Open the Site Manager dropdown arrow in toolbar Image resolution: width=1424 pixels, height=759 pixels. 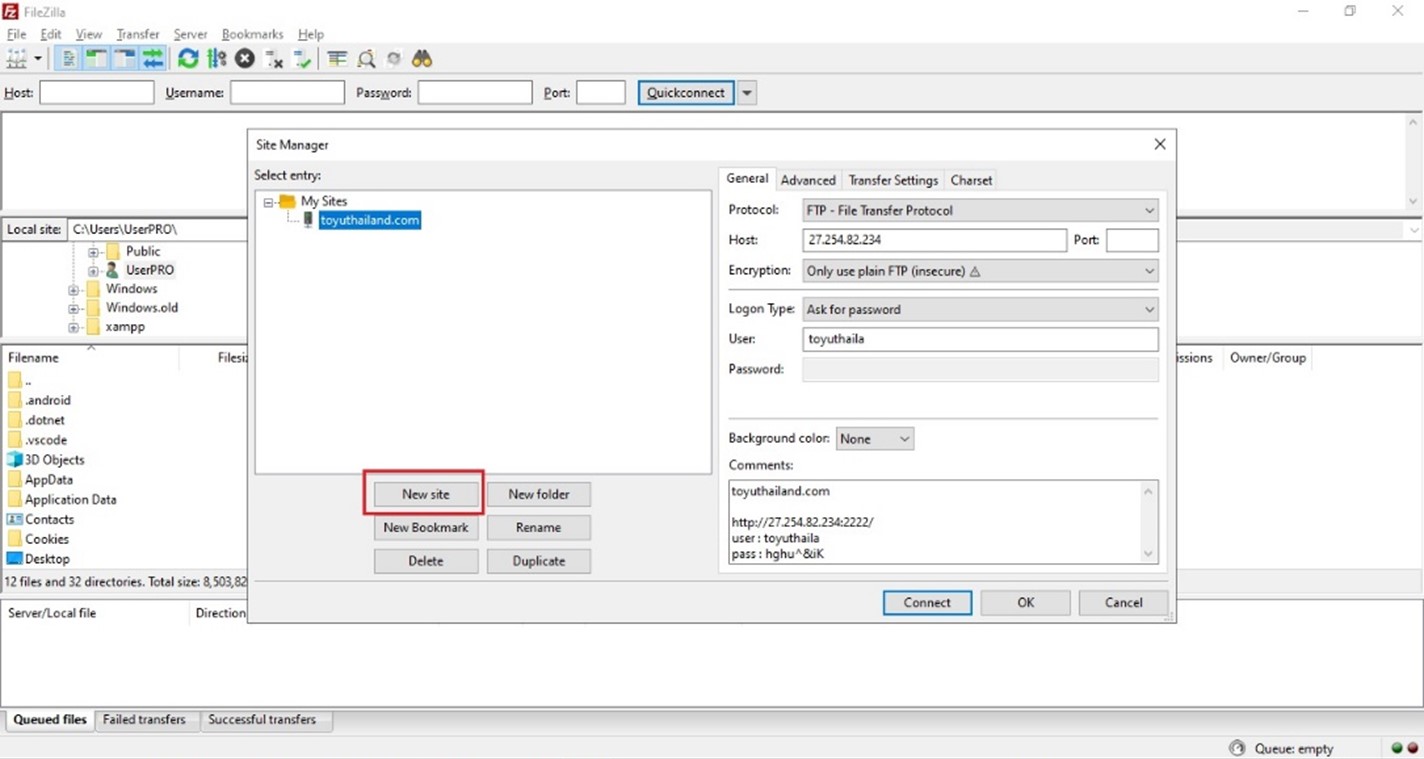(38, 59)
